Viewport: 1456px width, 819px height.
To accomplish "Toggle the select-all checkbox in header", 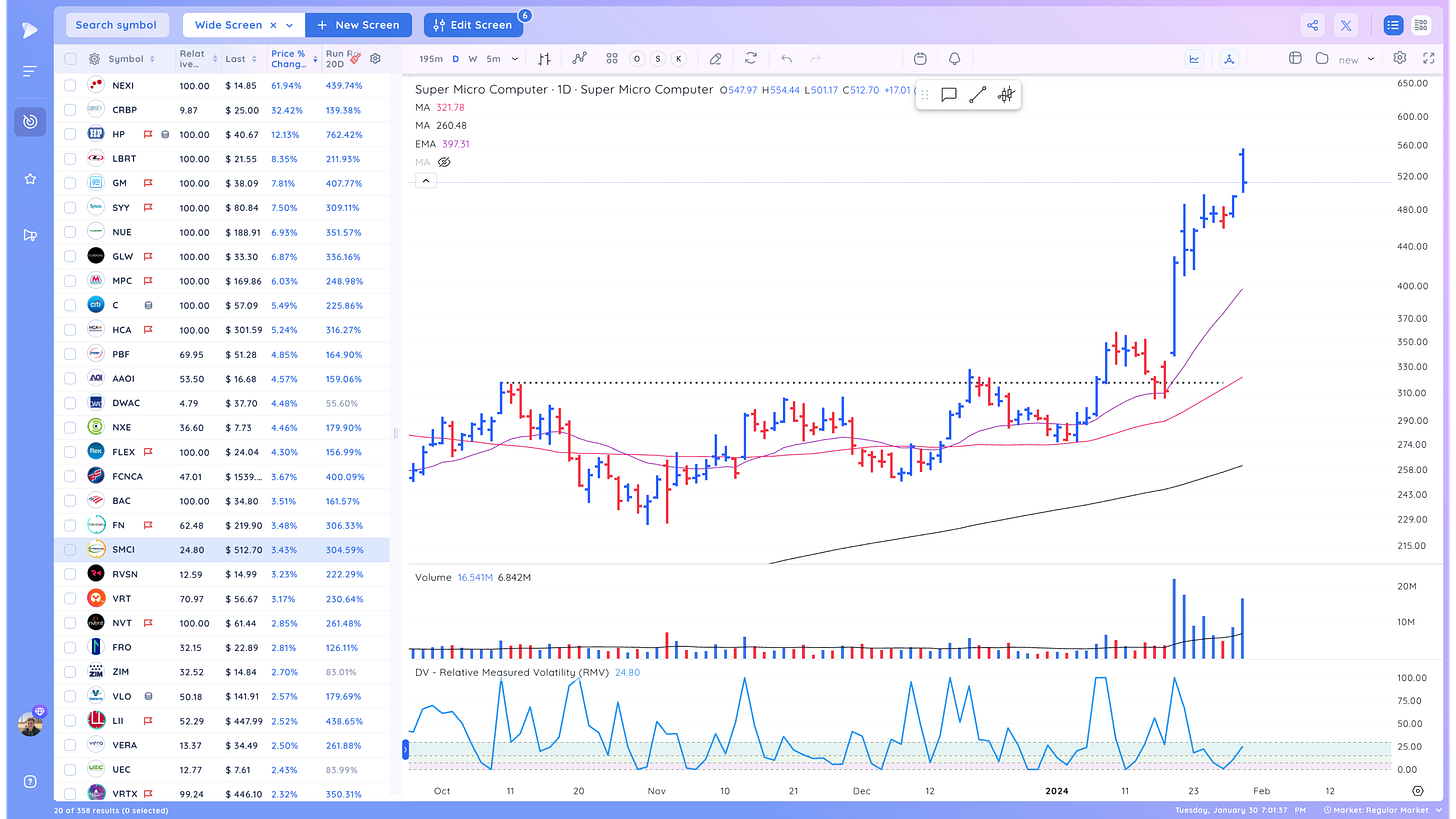I will click(70, 59).
